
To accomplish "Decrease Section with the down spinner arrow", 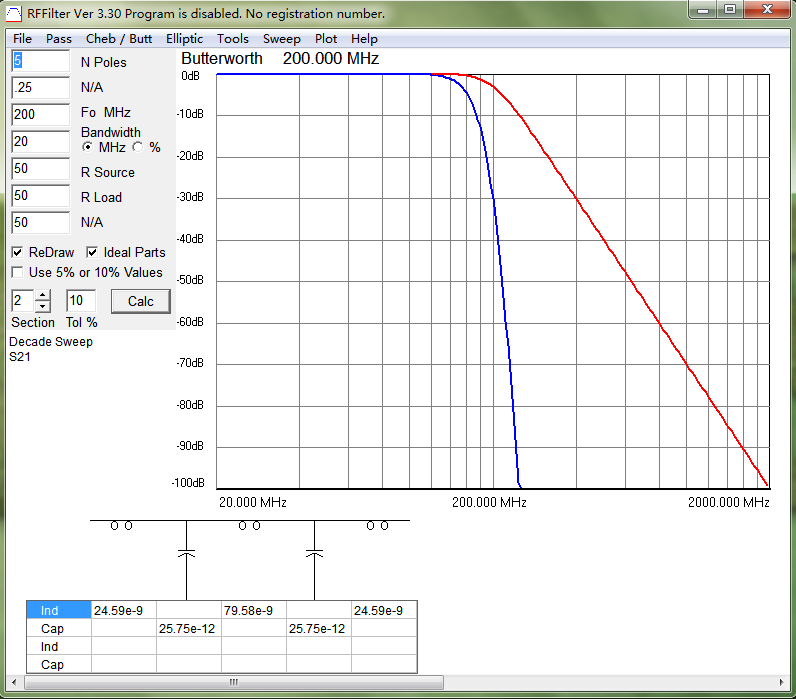I will (x=43, y=307).
